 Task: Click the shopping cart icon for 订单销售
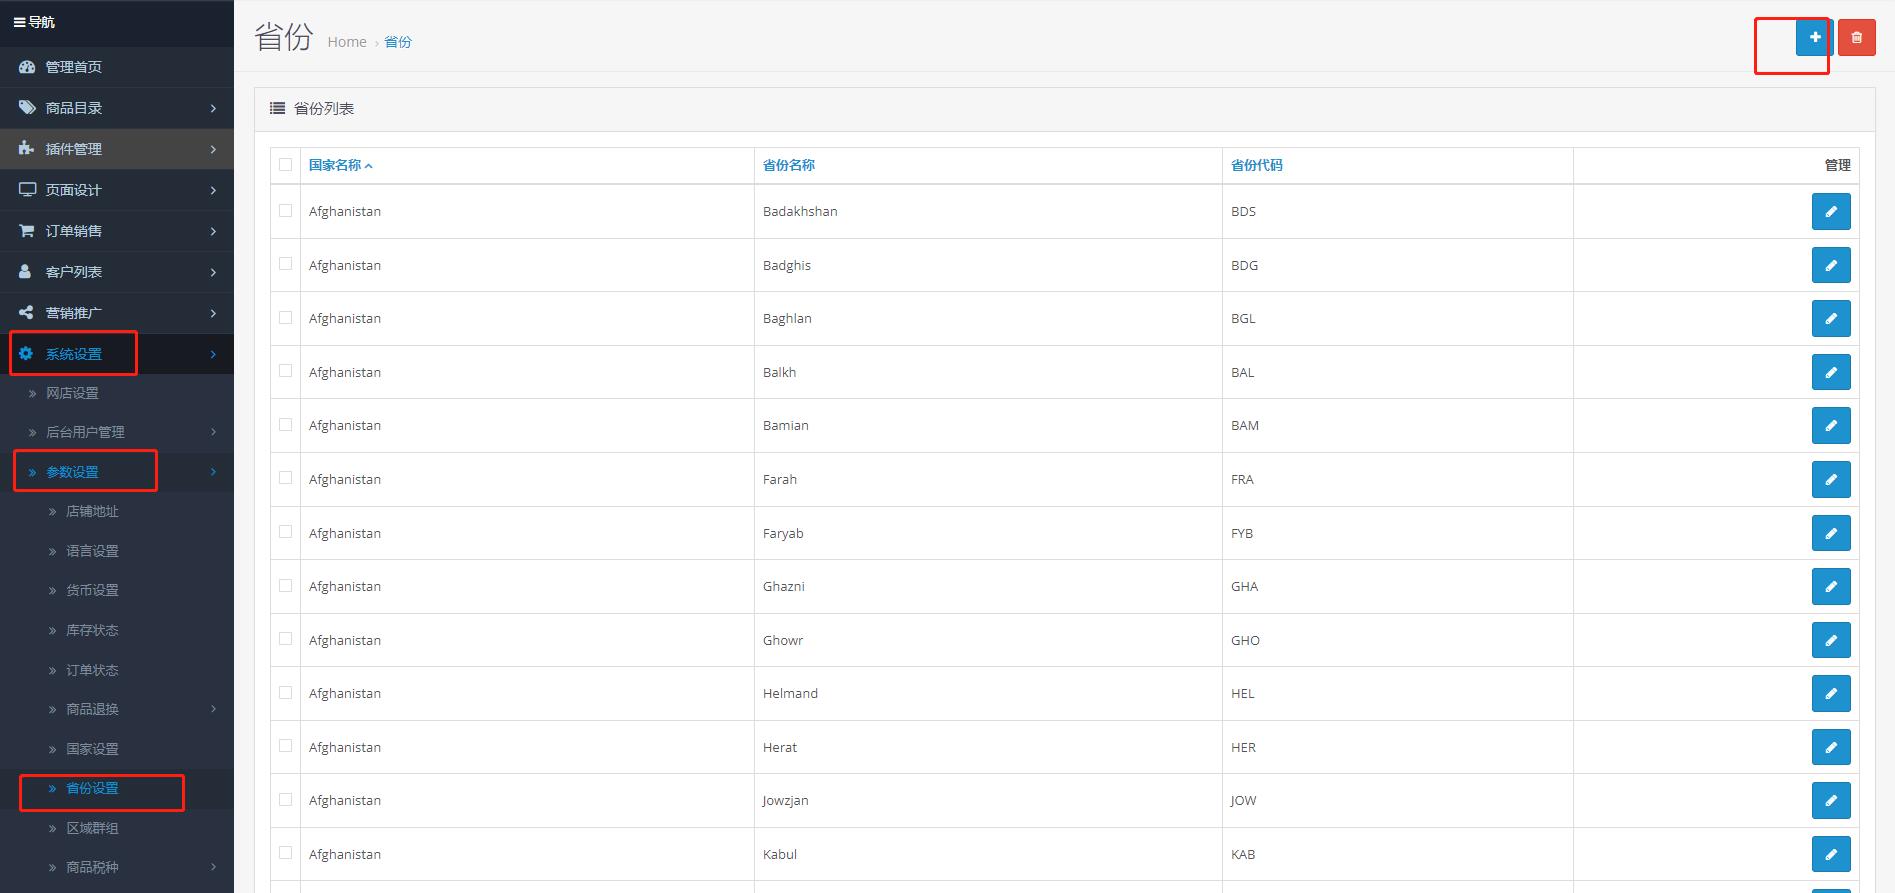pos(27,231)
